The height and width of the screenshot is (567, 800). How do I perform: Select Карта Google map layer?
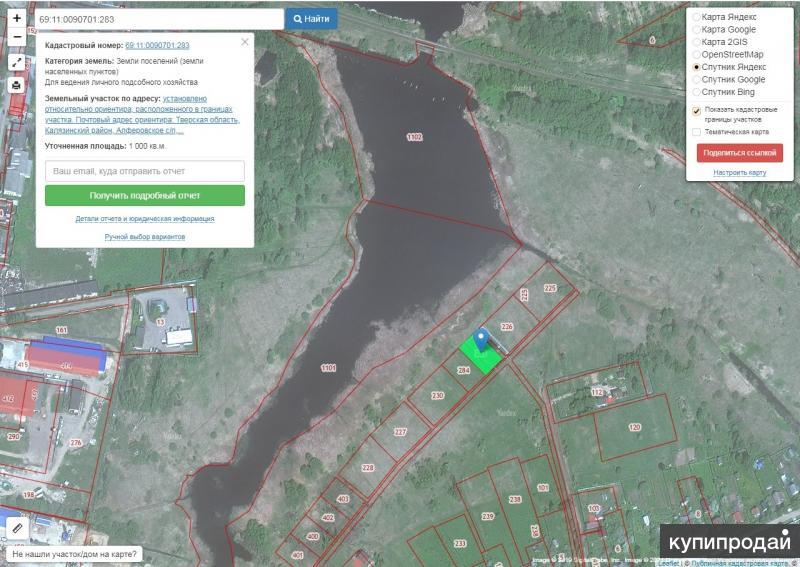(696, 30)
